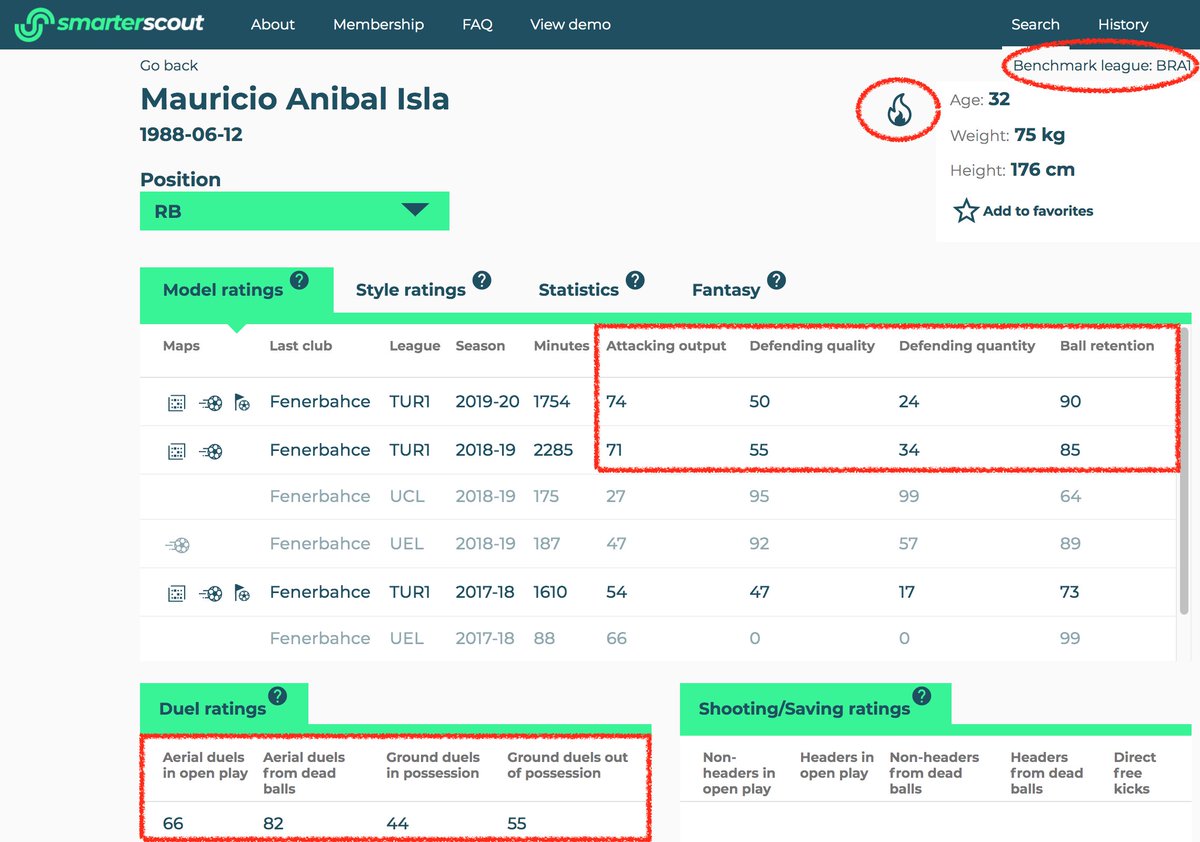Screen dimensions: 1200x842
Task: Open the moving ball map icon for UEL 2018-19
Action: [178, 545]
